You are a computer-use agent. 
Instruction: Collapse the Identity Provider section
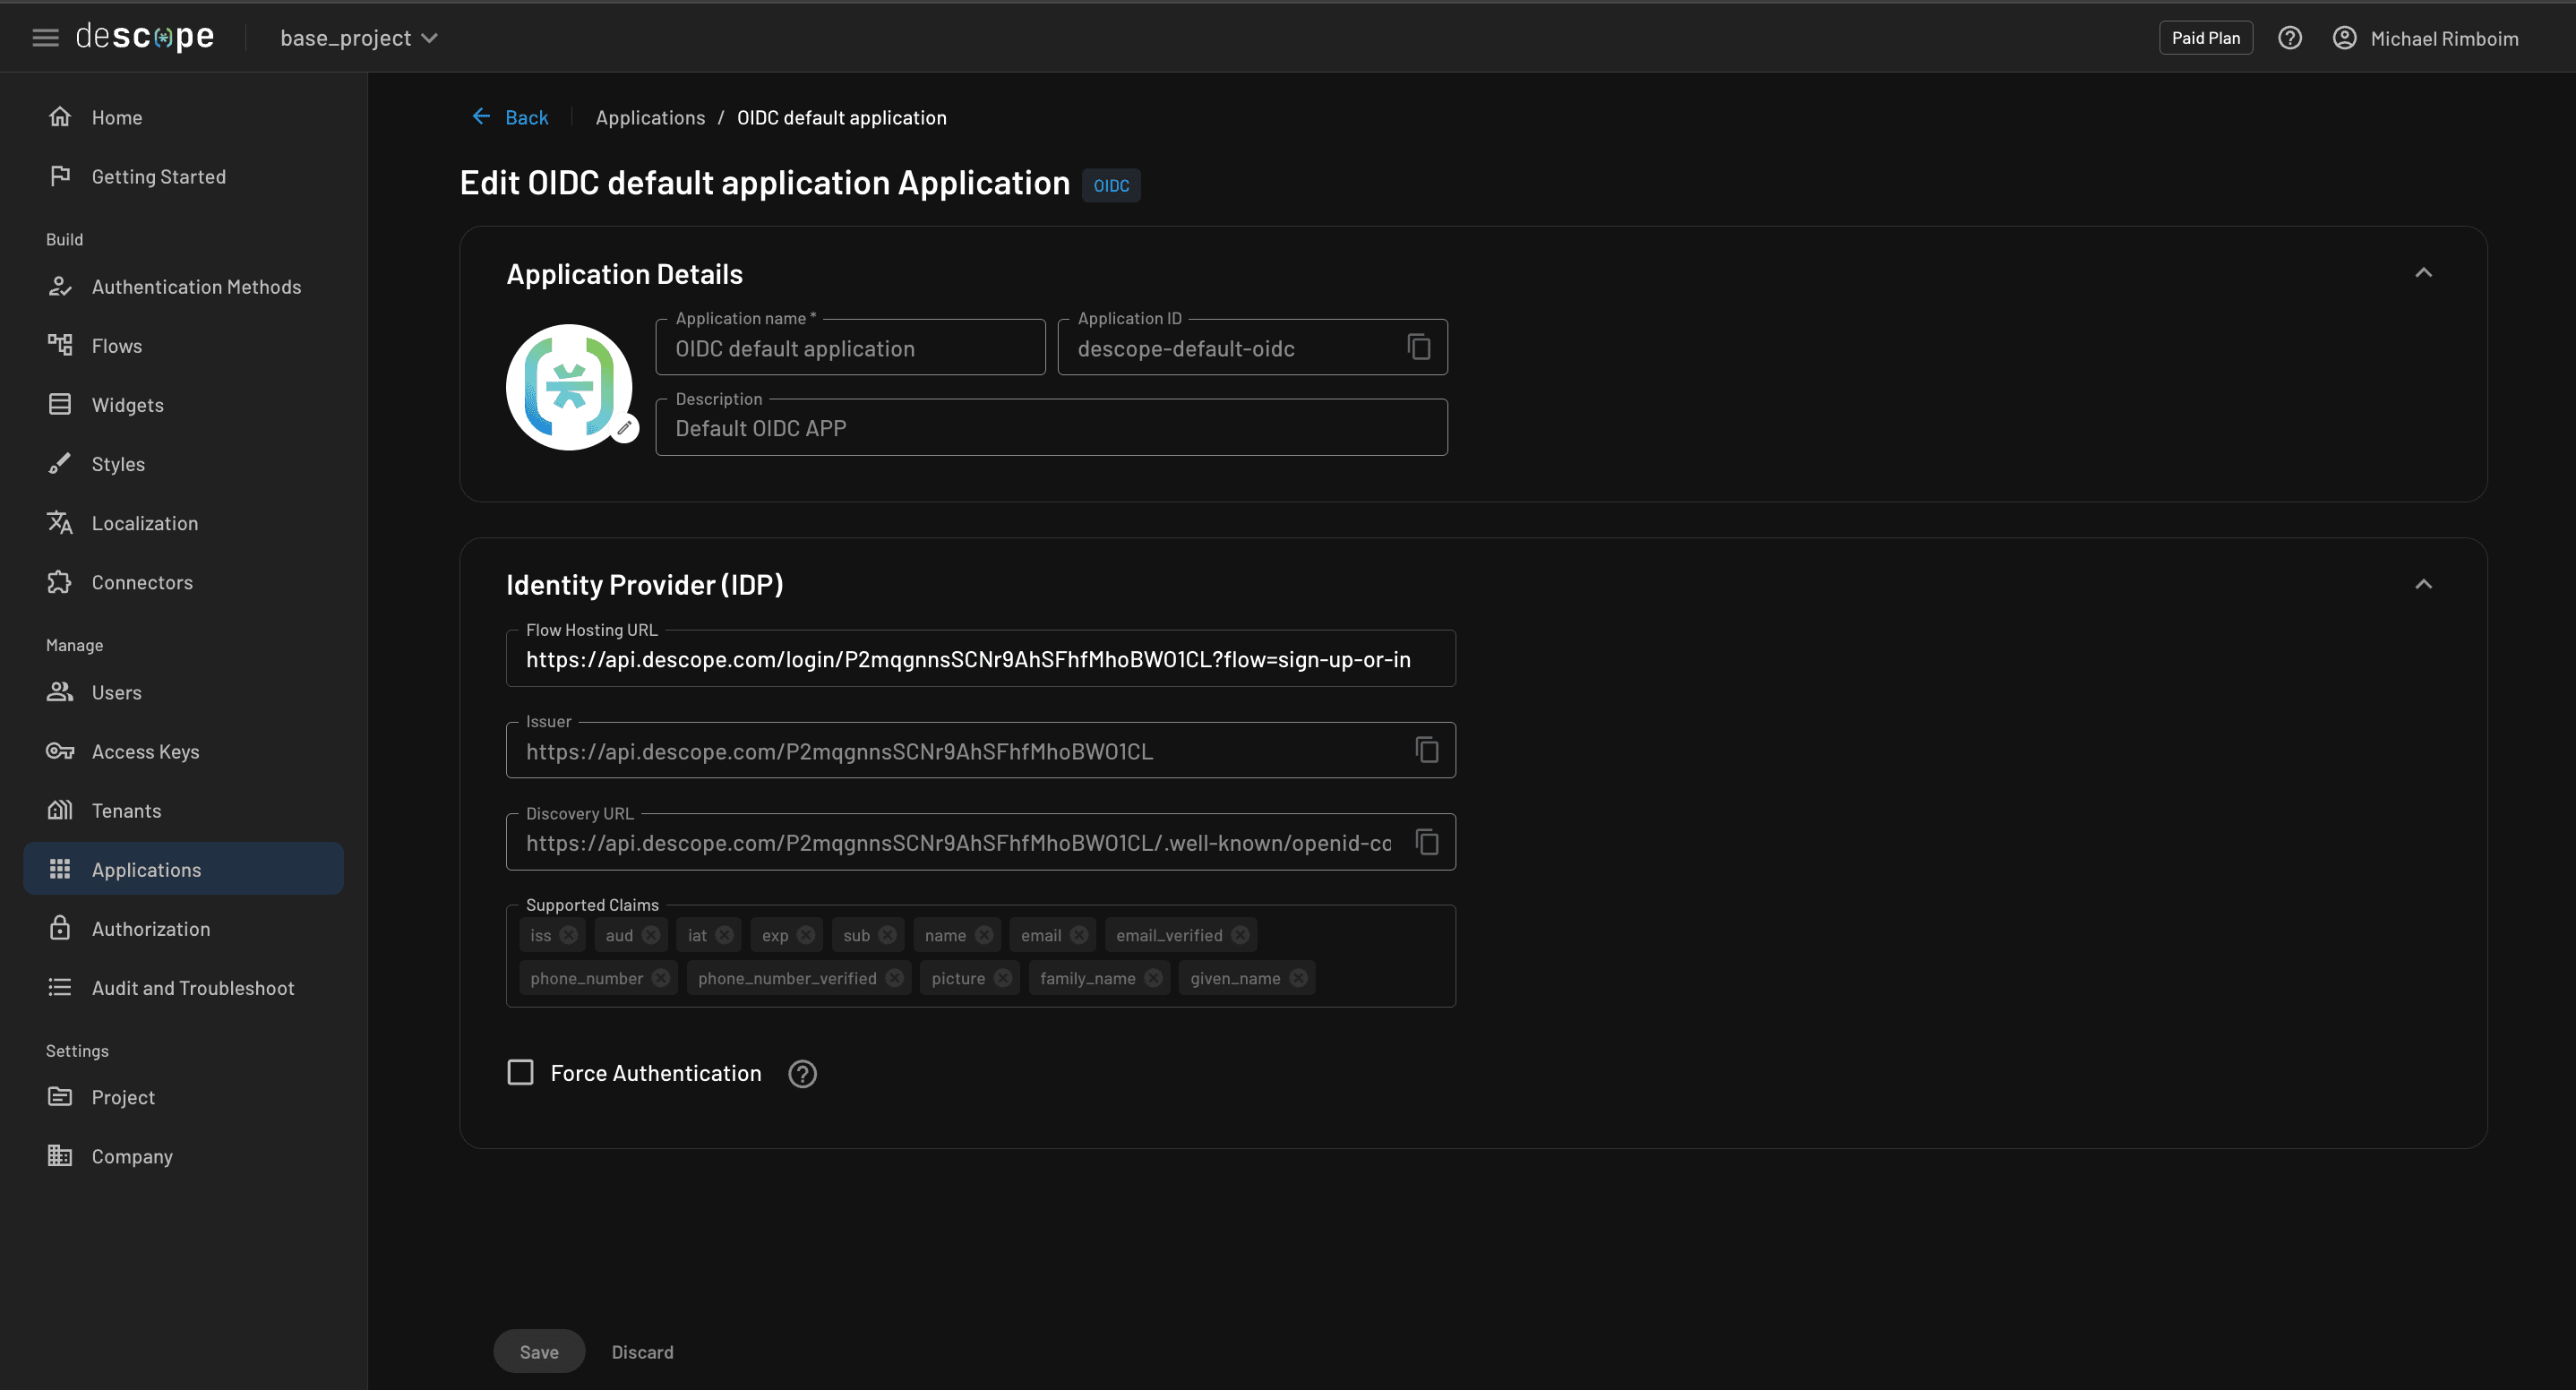tap(2424, 583)
